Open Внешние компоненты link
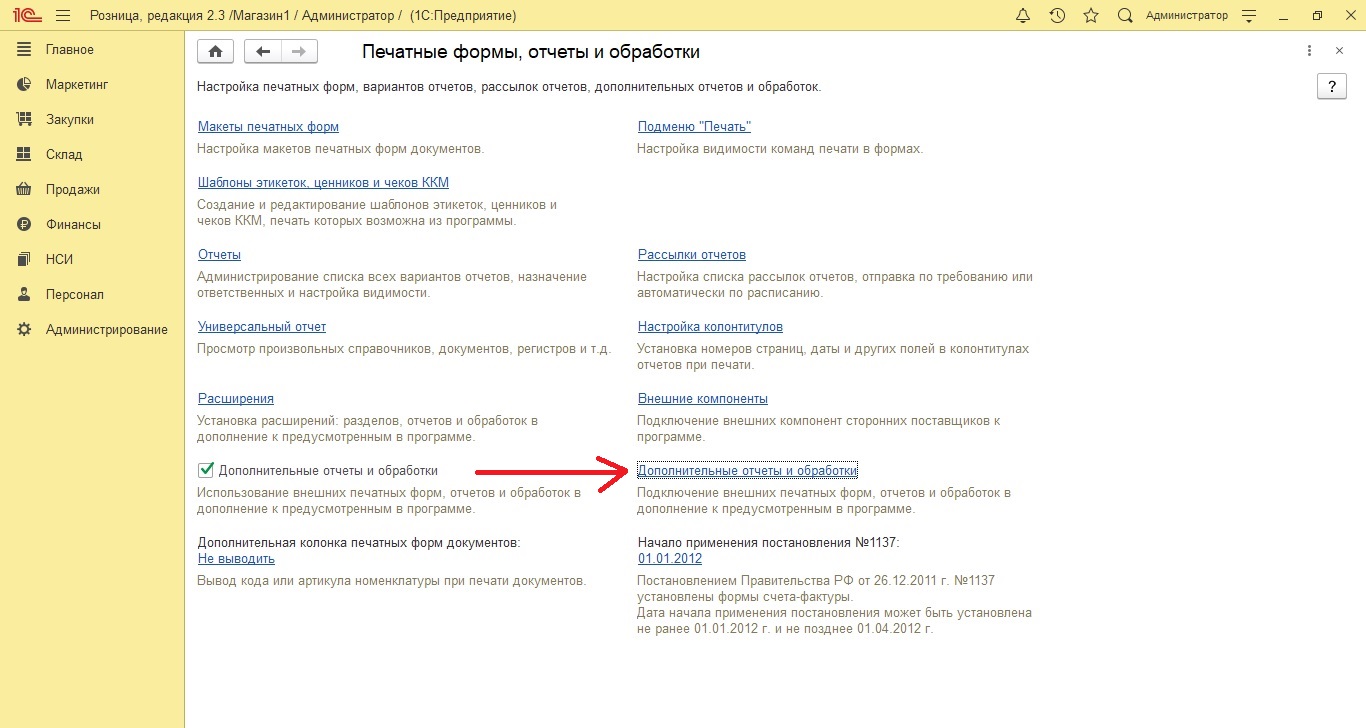Screen dimensions: 1366x728 [703, 399]
